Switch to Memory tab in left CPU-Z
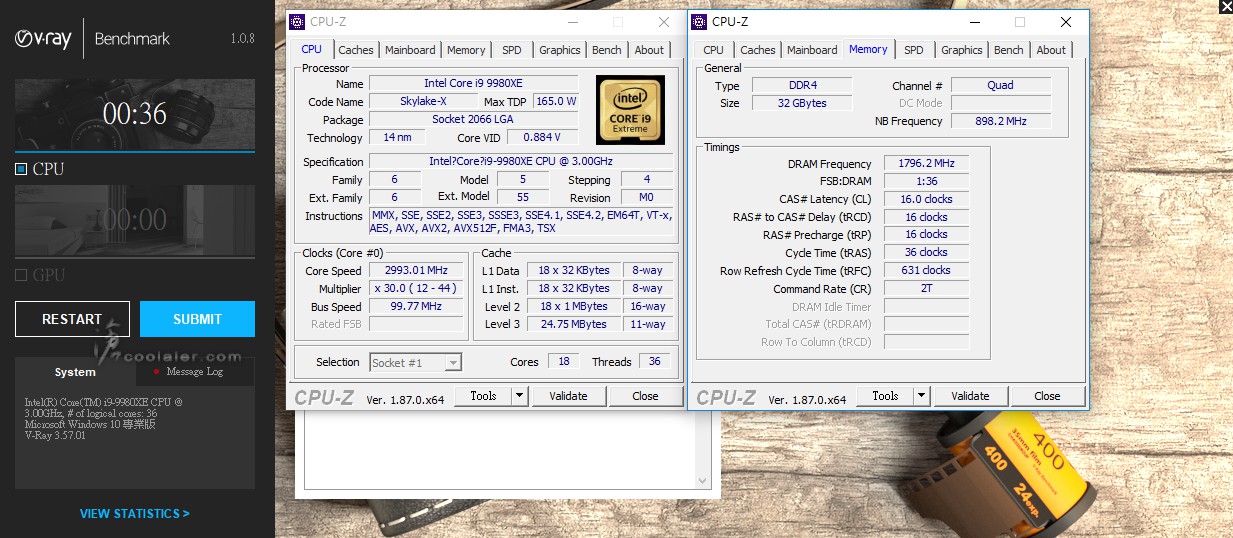This screenshot has width=1233, height=538. pos(466,50)
